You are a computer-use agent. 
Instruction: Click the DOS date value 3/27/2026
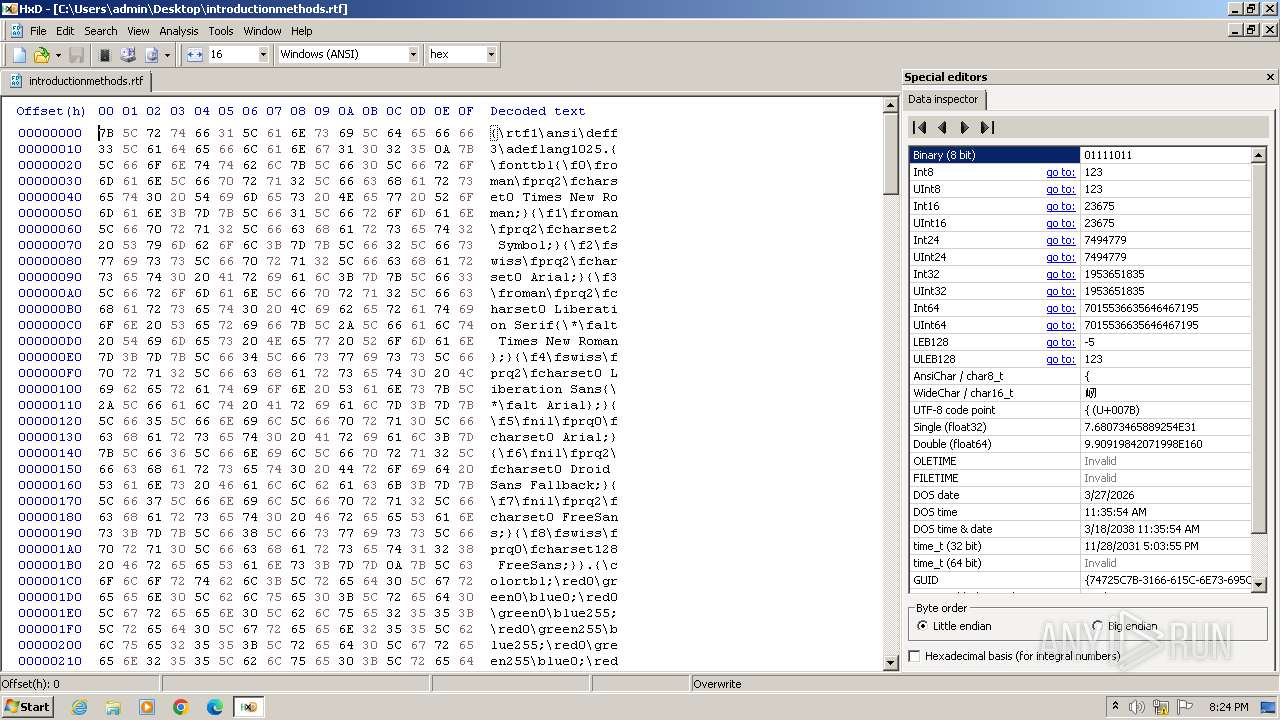pyautogui.click(x=1166, y=495)
